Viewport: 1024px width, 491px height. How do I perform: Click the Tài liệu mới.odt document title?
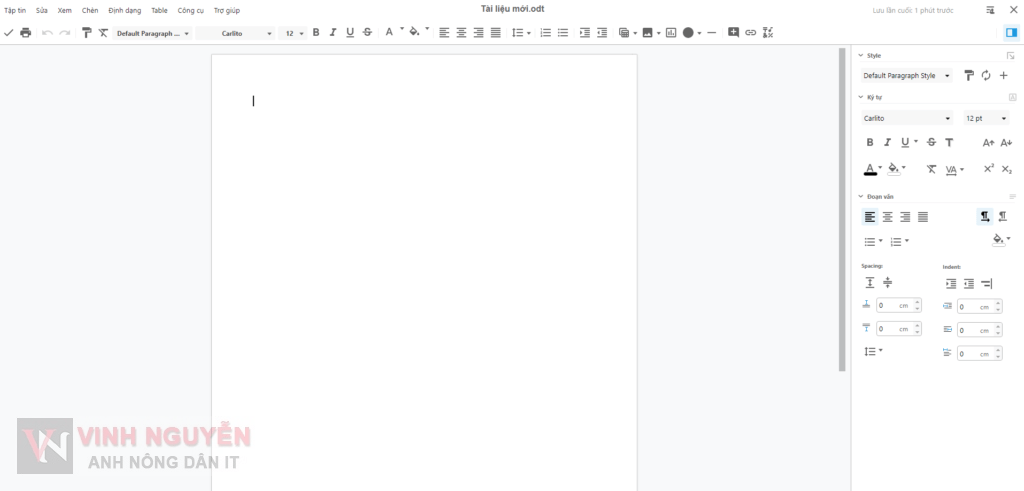(x=512, y=9)
